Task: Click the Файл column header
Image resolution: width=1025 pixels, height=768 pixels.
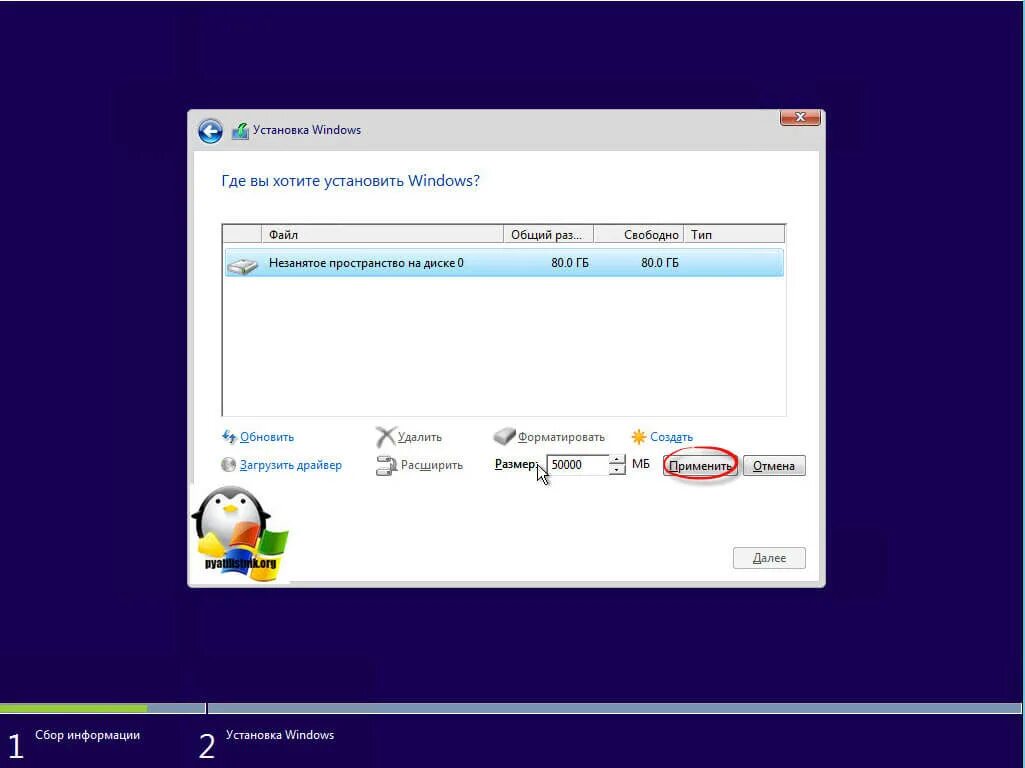Action: (382, 235)
